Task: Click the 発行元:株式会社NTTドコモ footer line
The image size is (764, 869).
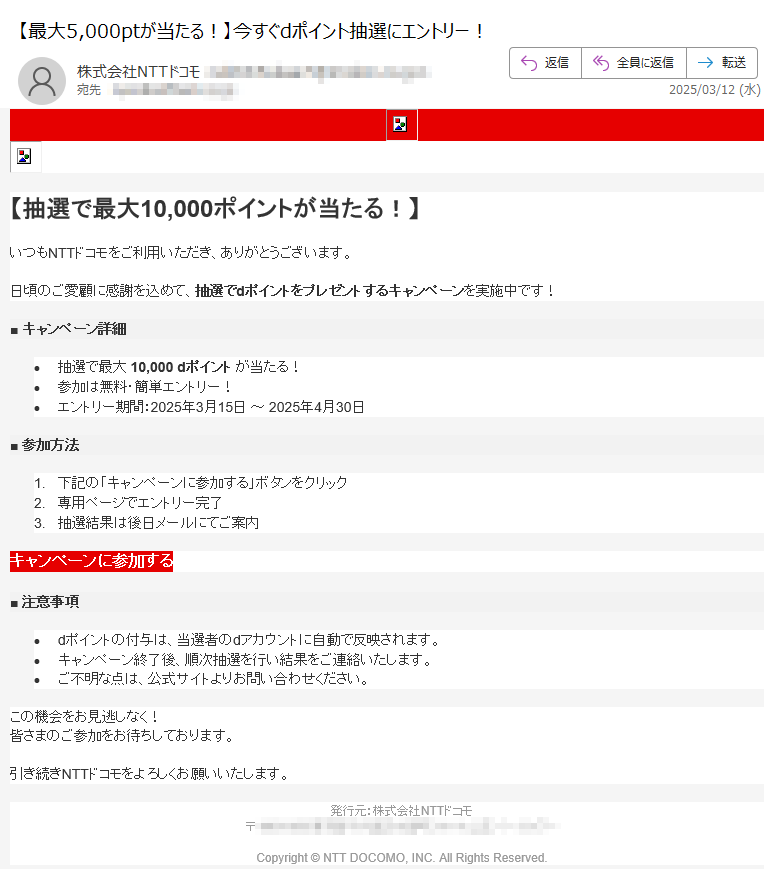Action: pos(401,811)
